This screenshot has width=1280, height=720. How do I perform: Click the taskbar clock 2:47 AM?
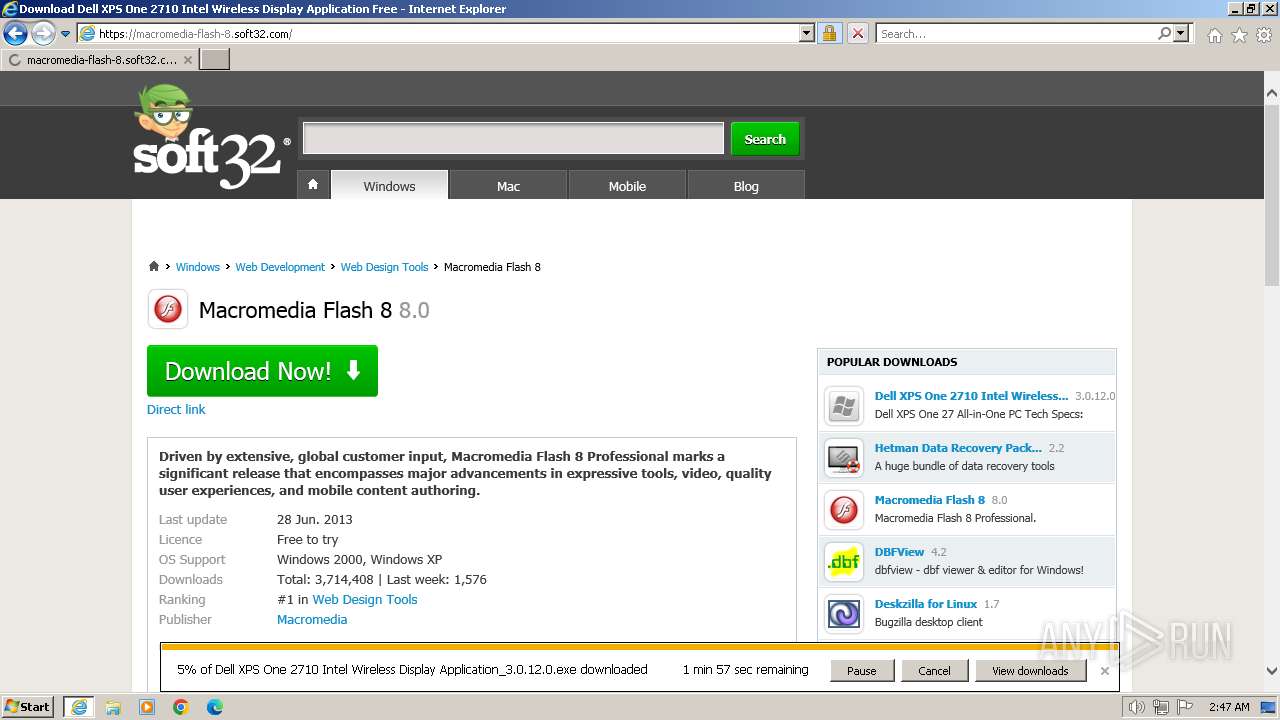point(1229,707)
